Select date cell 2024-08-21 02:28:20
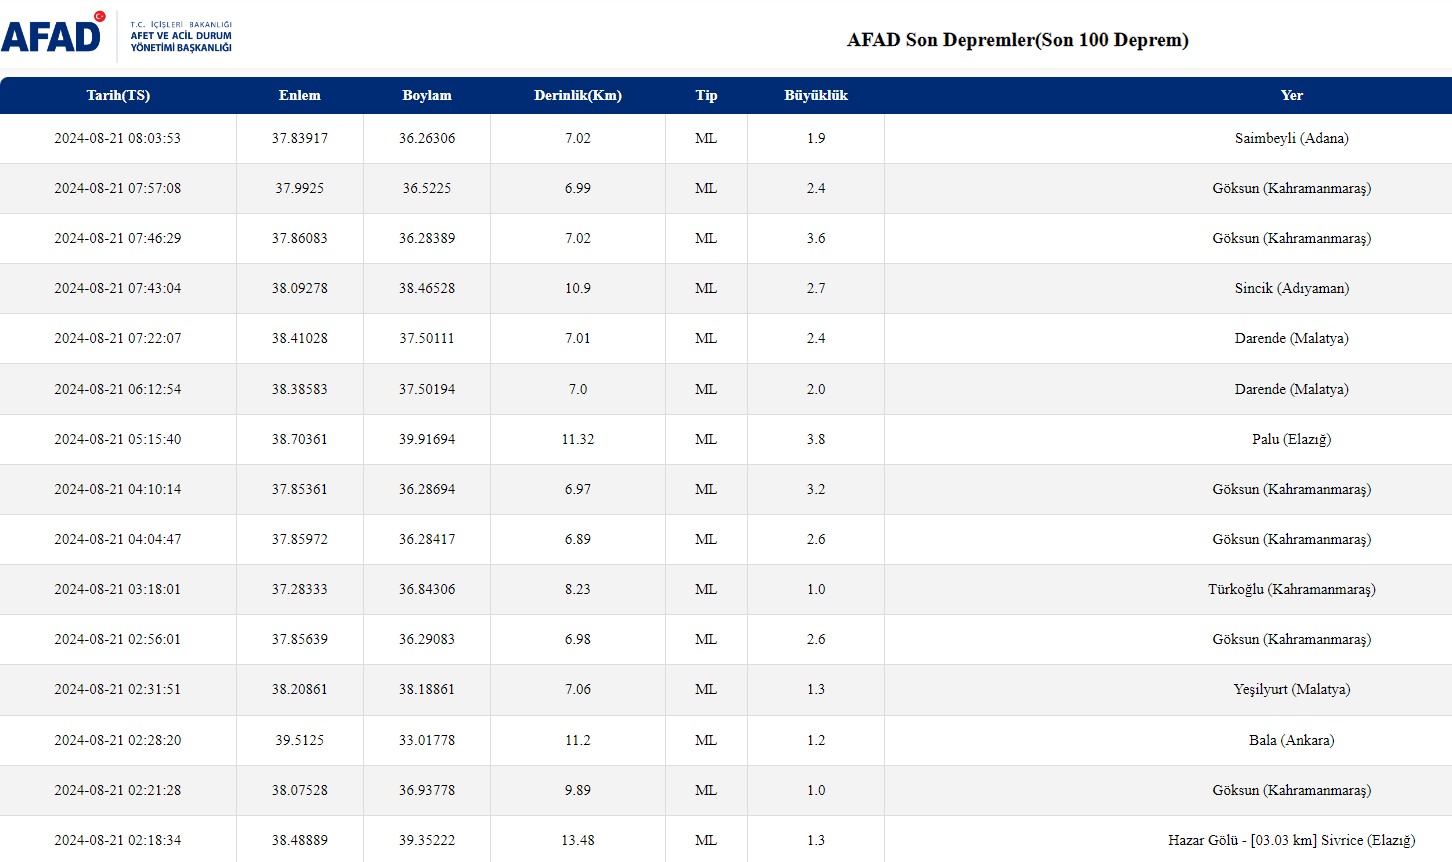The width and height of the screenshot is (1452, 862). pos(118,740)
